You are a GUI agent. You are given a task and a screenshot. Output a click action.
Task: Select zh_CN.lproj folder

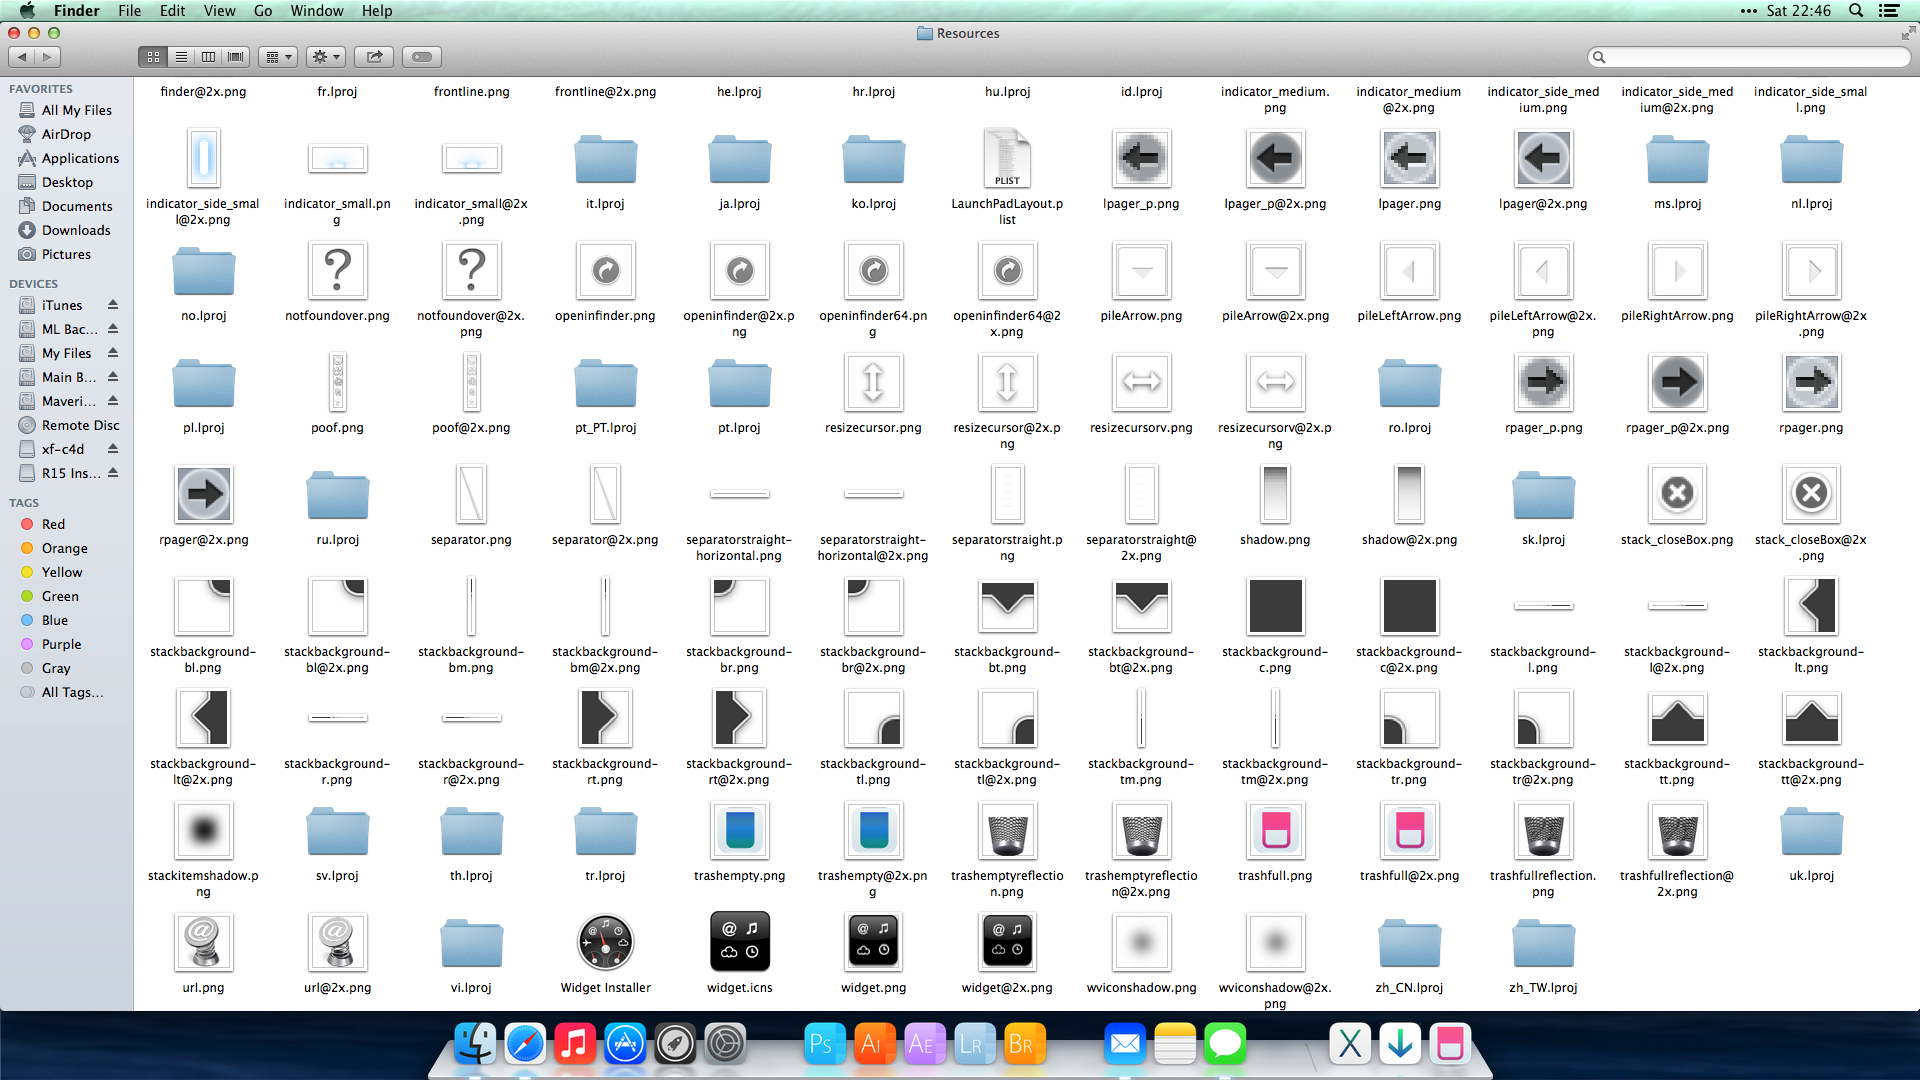1409,944
